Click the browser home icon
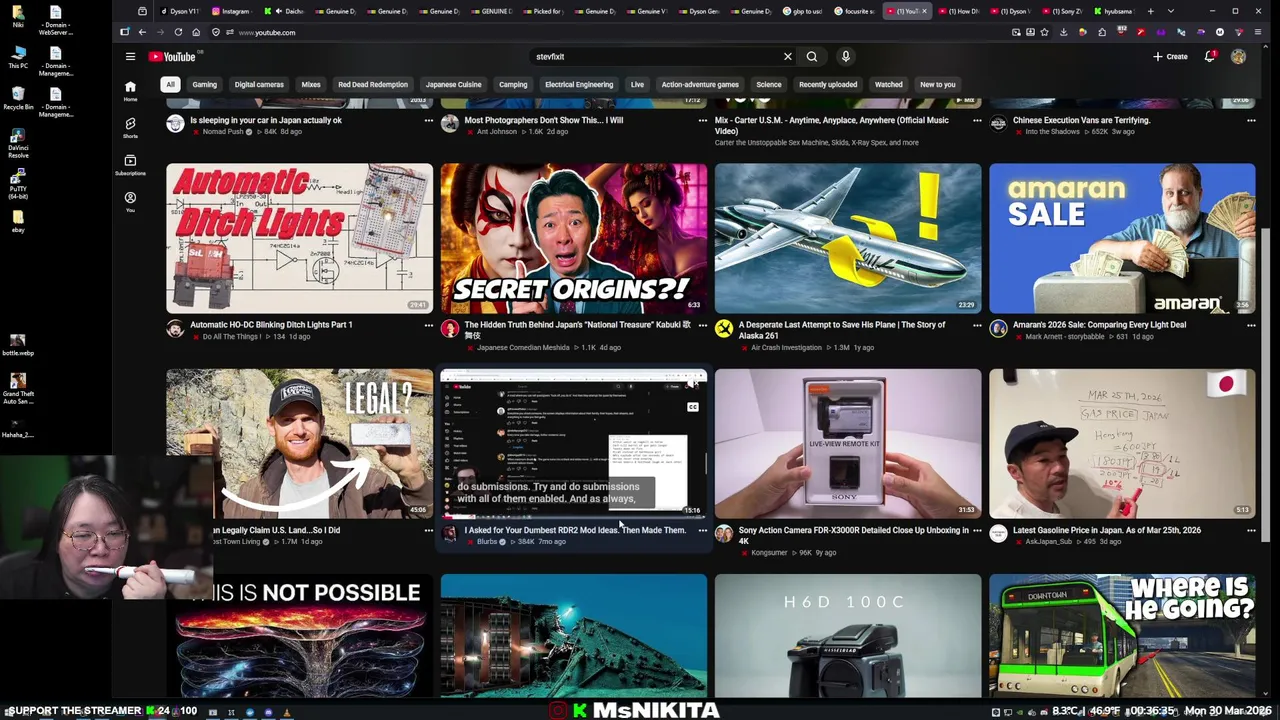 tap(196, 32)
